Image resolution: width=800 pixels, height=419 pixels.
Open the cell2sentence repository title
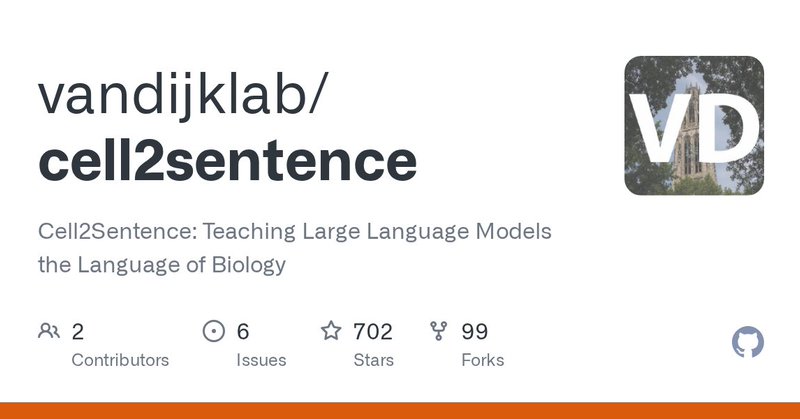coord(228,160)
